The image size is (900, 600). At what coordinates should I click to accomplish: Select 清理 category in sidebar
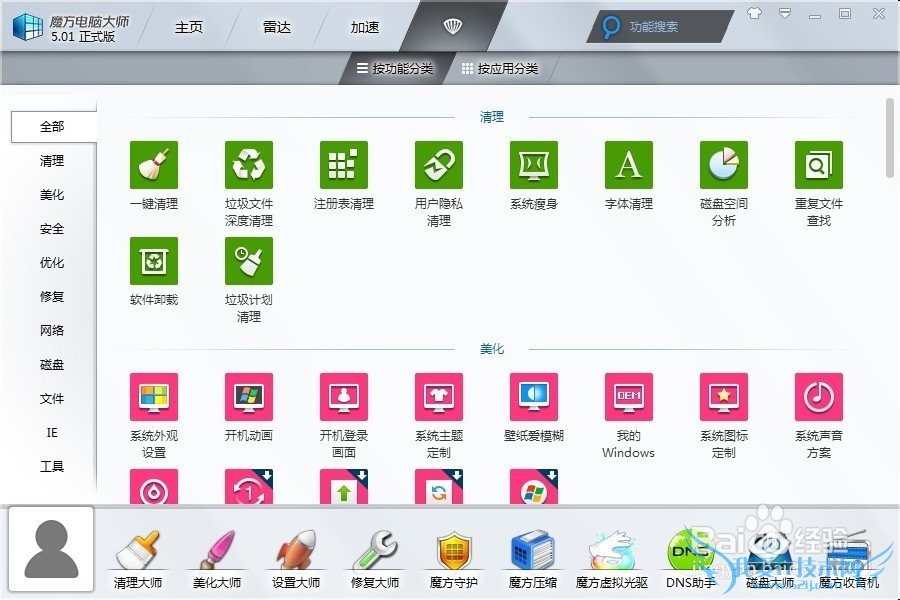pyautogui.click(x=52, y=161)
